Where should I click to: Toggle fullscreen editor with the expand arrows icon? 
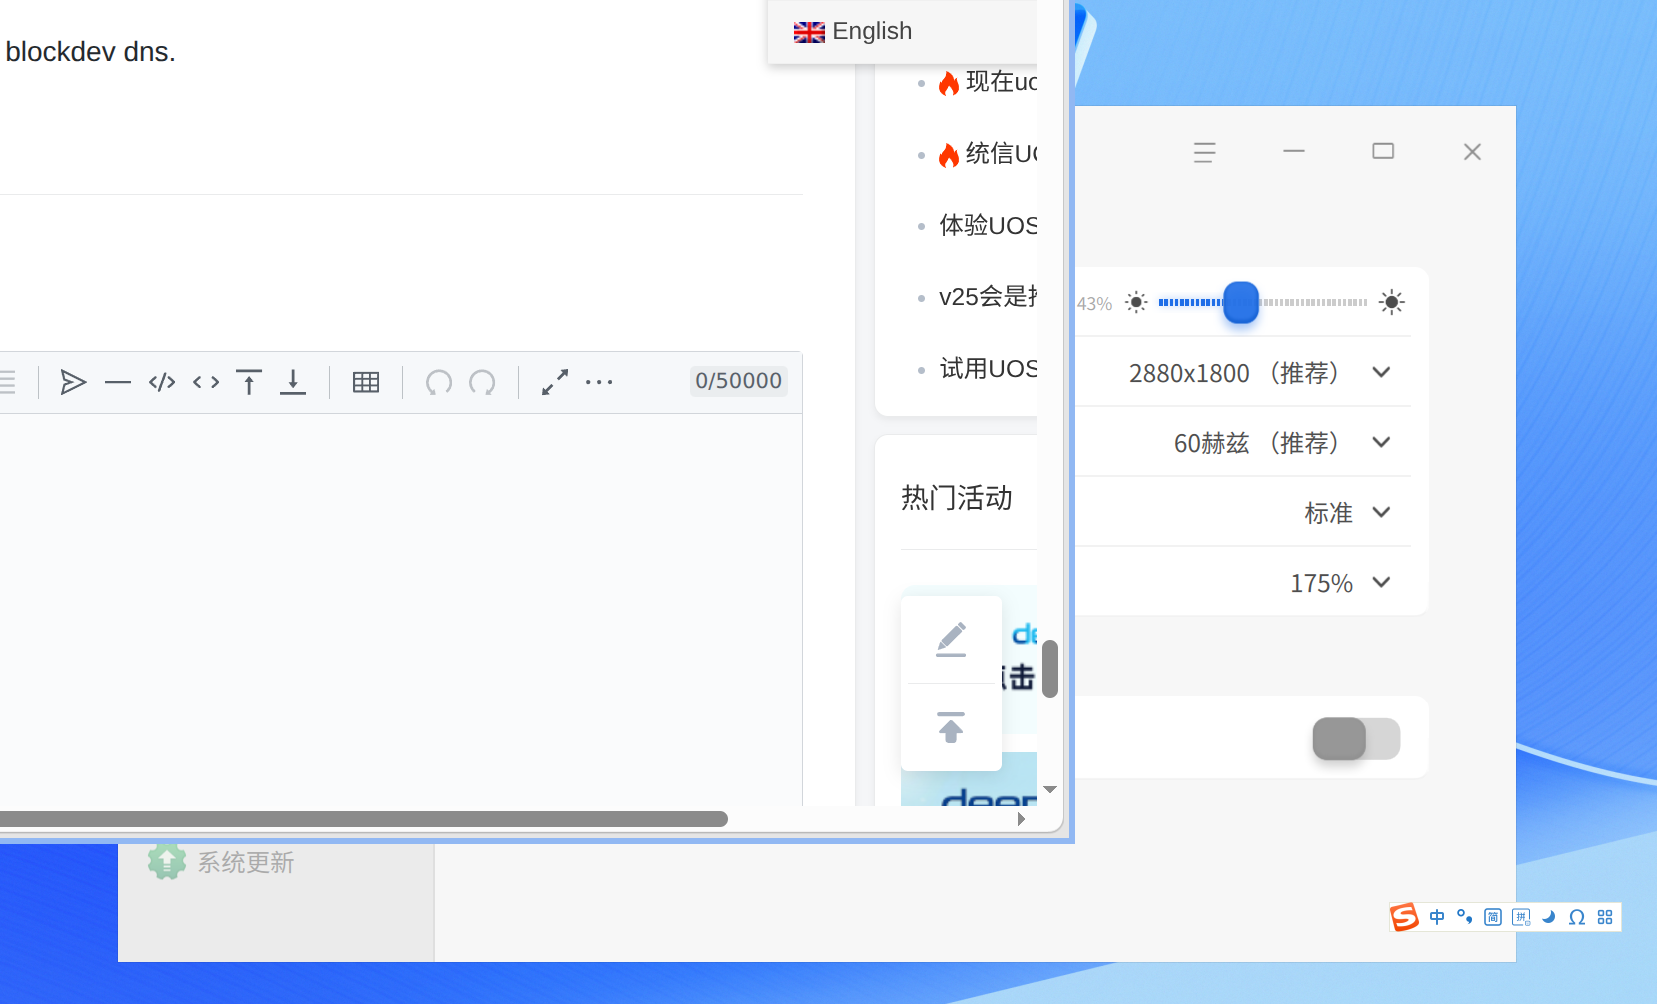point(555,382)
